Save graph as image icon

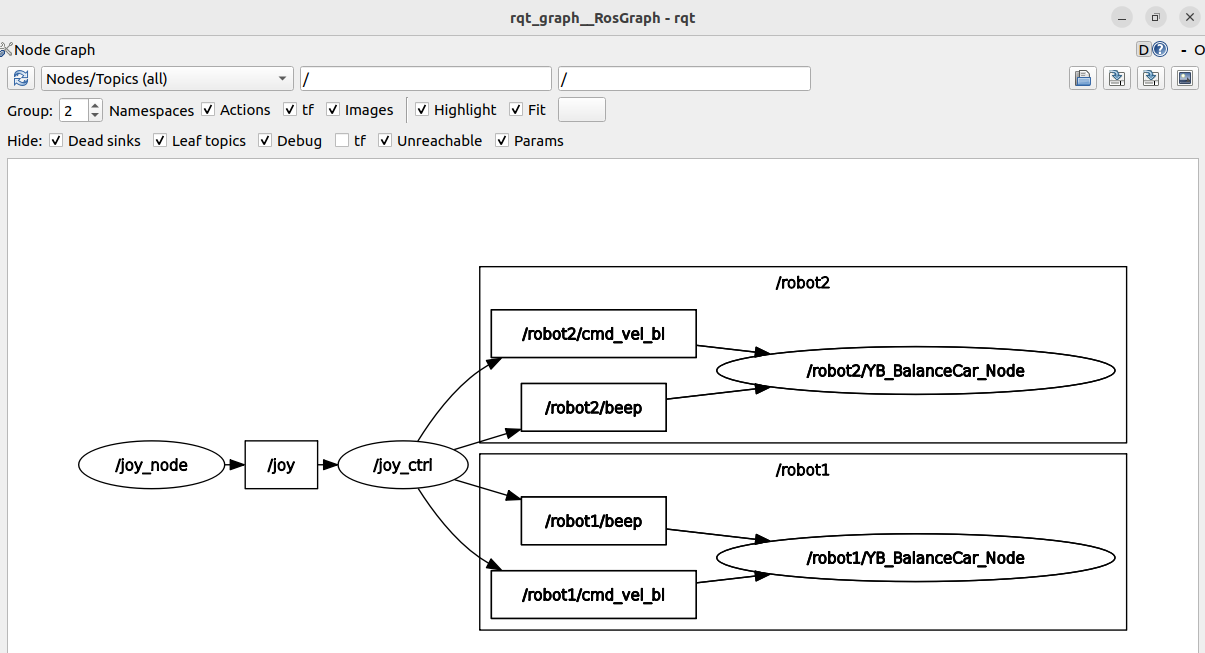click(x=1185, y=79)
